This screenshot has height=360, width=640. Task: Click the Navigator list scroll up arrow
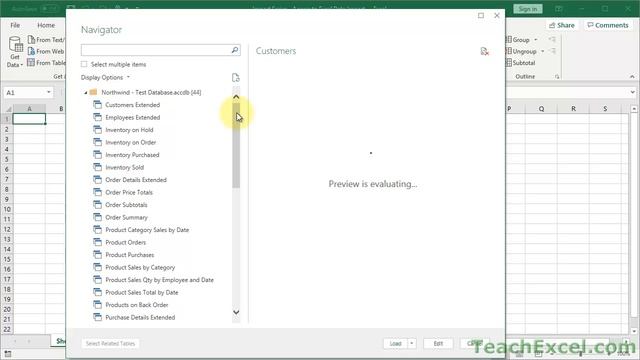click(x=236, y=97)
